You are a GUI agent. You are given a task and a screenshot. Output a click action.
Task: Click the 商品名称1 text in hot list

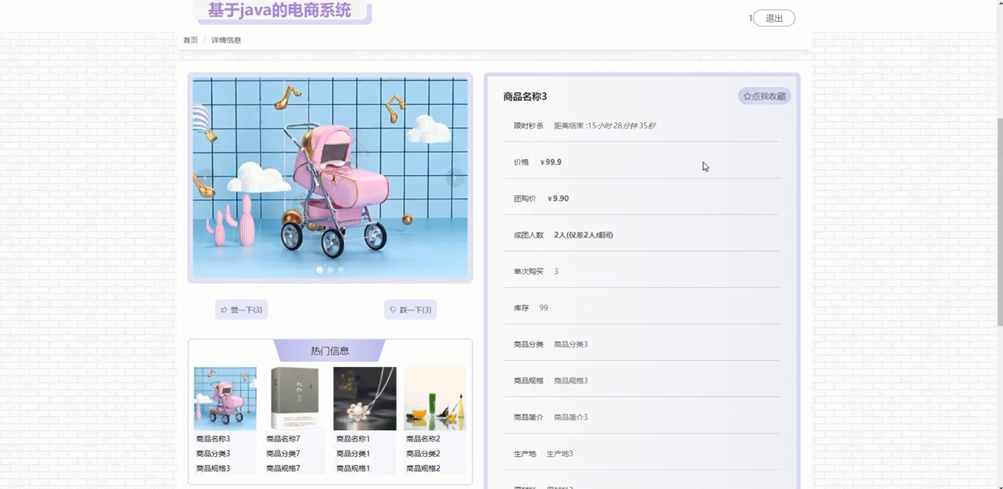(353, 439)
